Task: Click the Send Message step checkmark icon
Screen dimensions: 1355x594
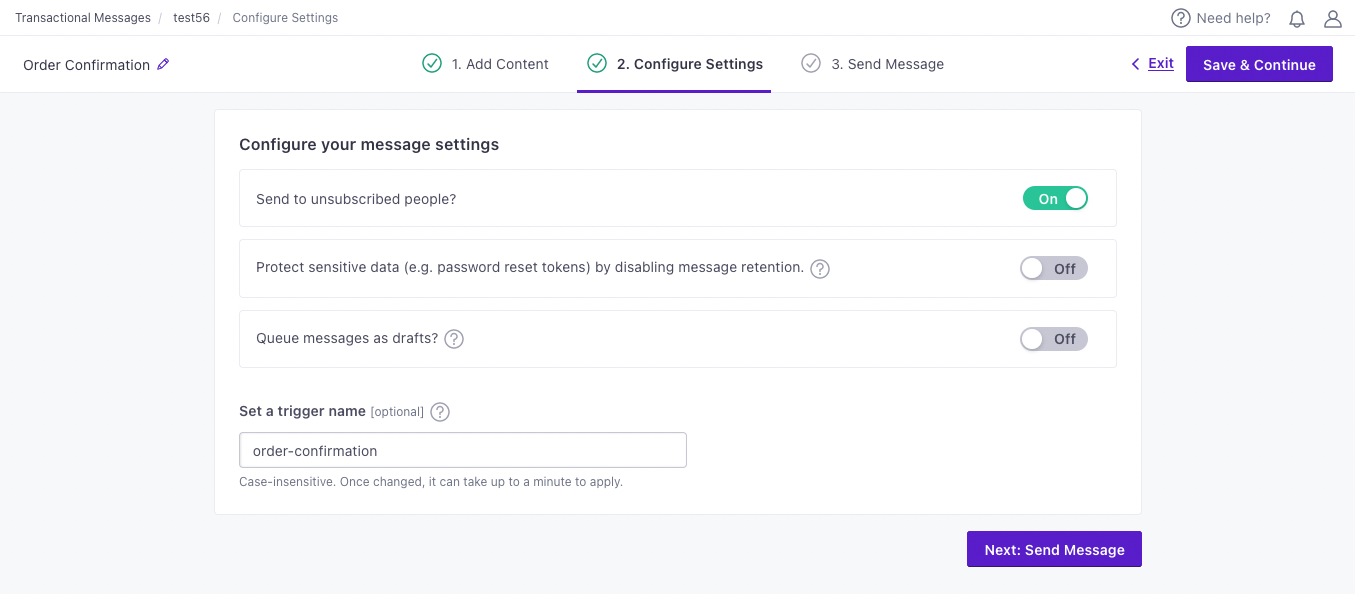Action: point(811,63)
